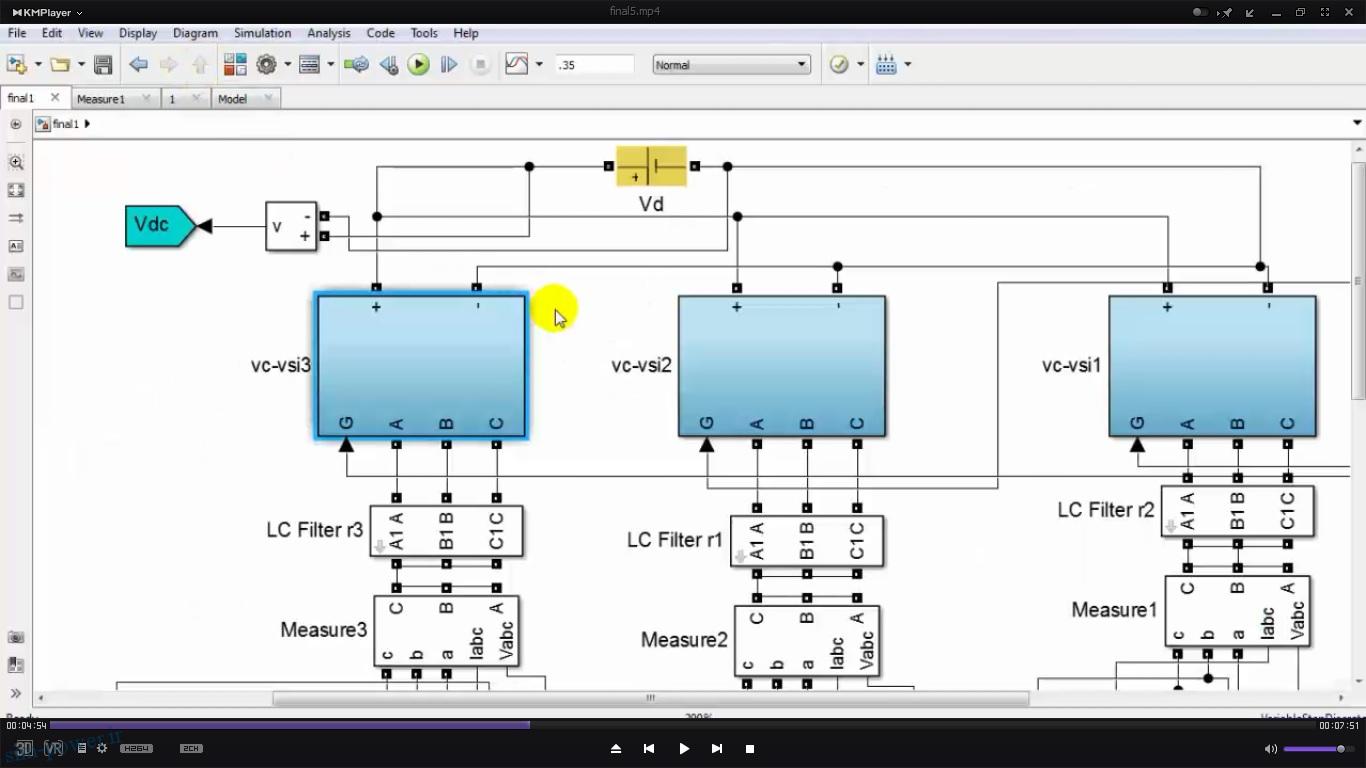
Task: Stop video playback in KMPlayer
Action: pyautogui.click(x=750, y=748)
